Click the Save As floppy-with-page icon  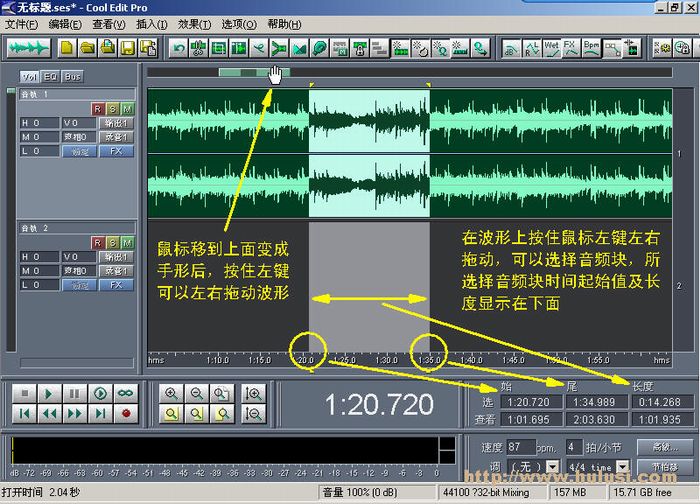coord(149,48)
